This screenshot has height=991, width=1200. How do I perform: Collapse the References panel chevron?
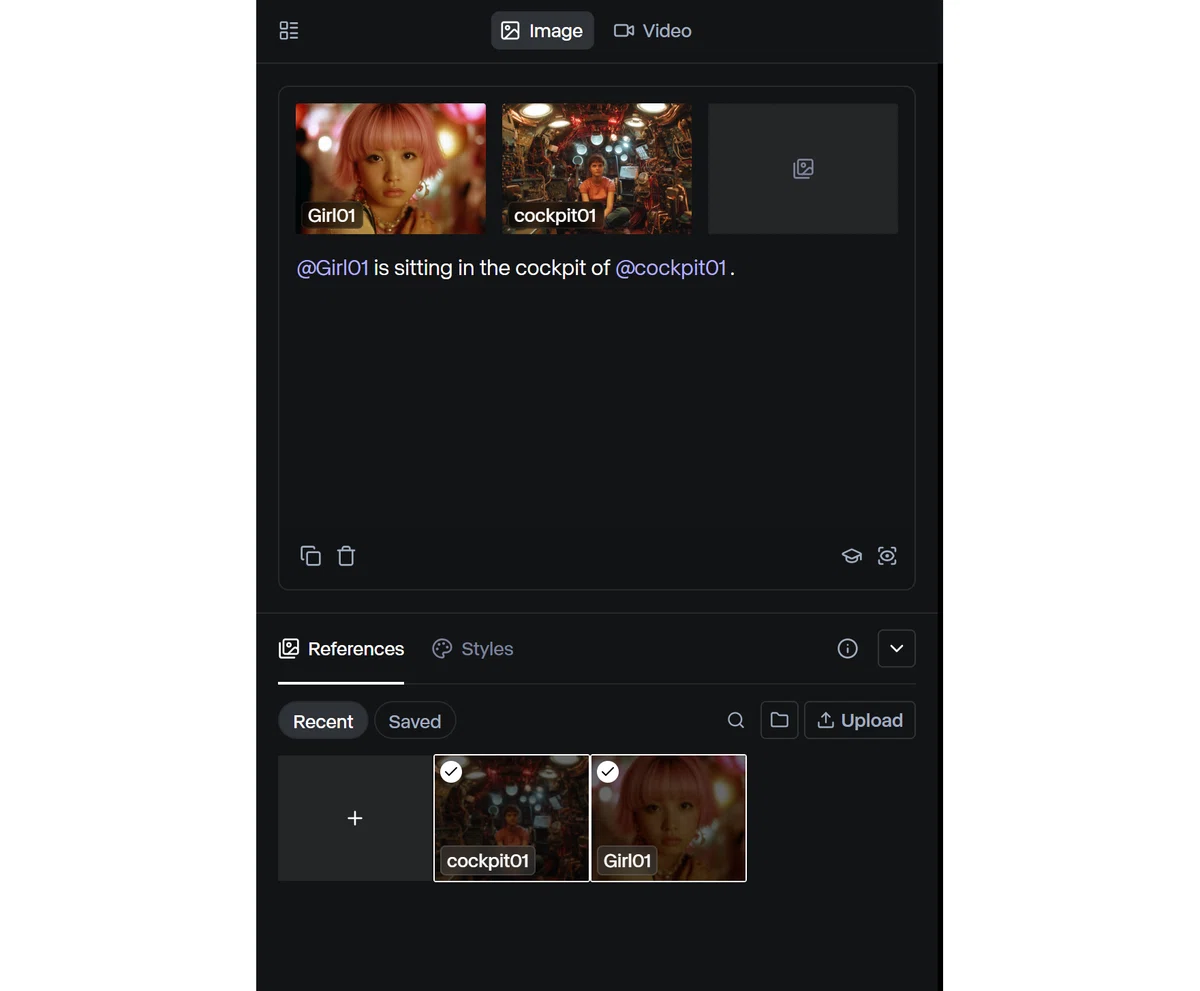click(x=896, y=649)
